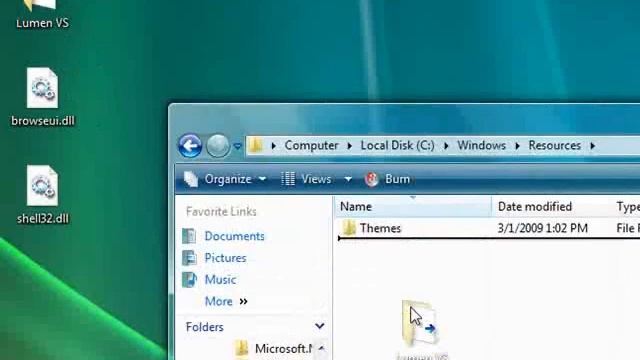Image resolution: width=640 pixels, height=360 pixels.
Task: Open the Views dropdown arrow
Action: tap(348, 179)
